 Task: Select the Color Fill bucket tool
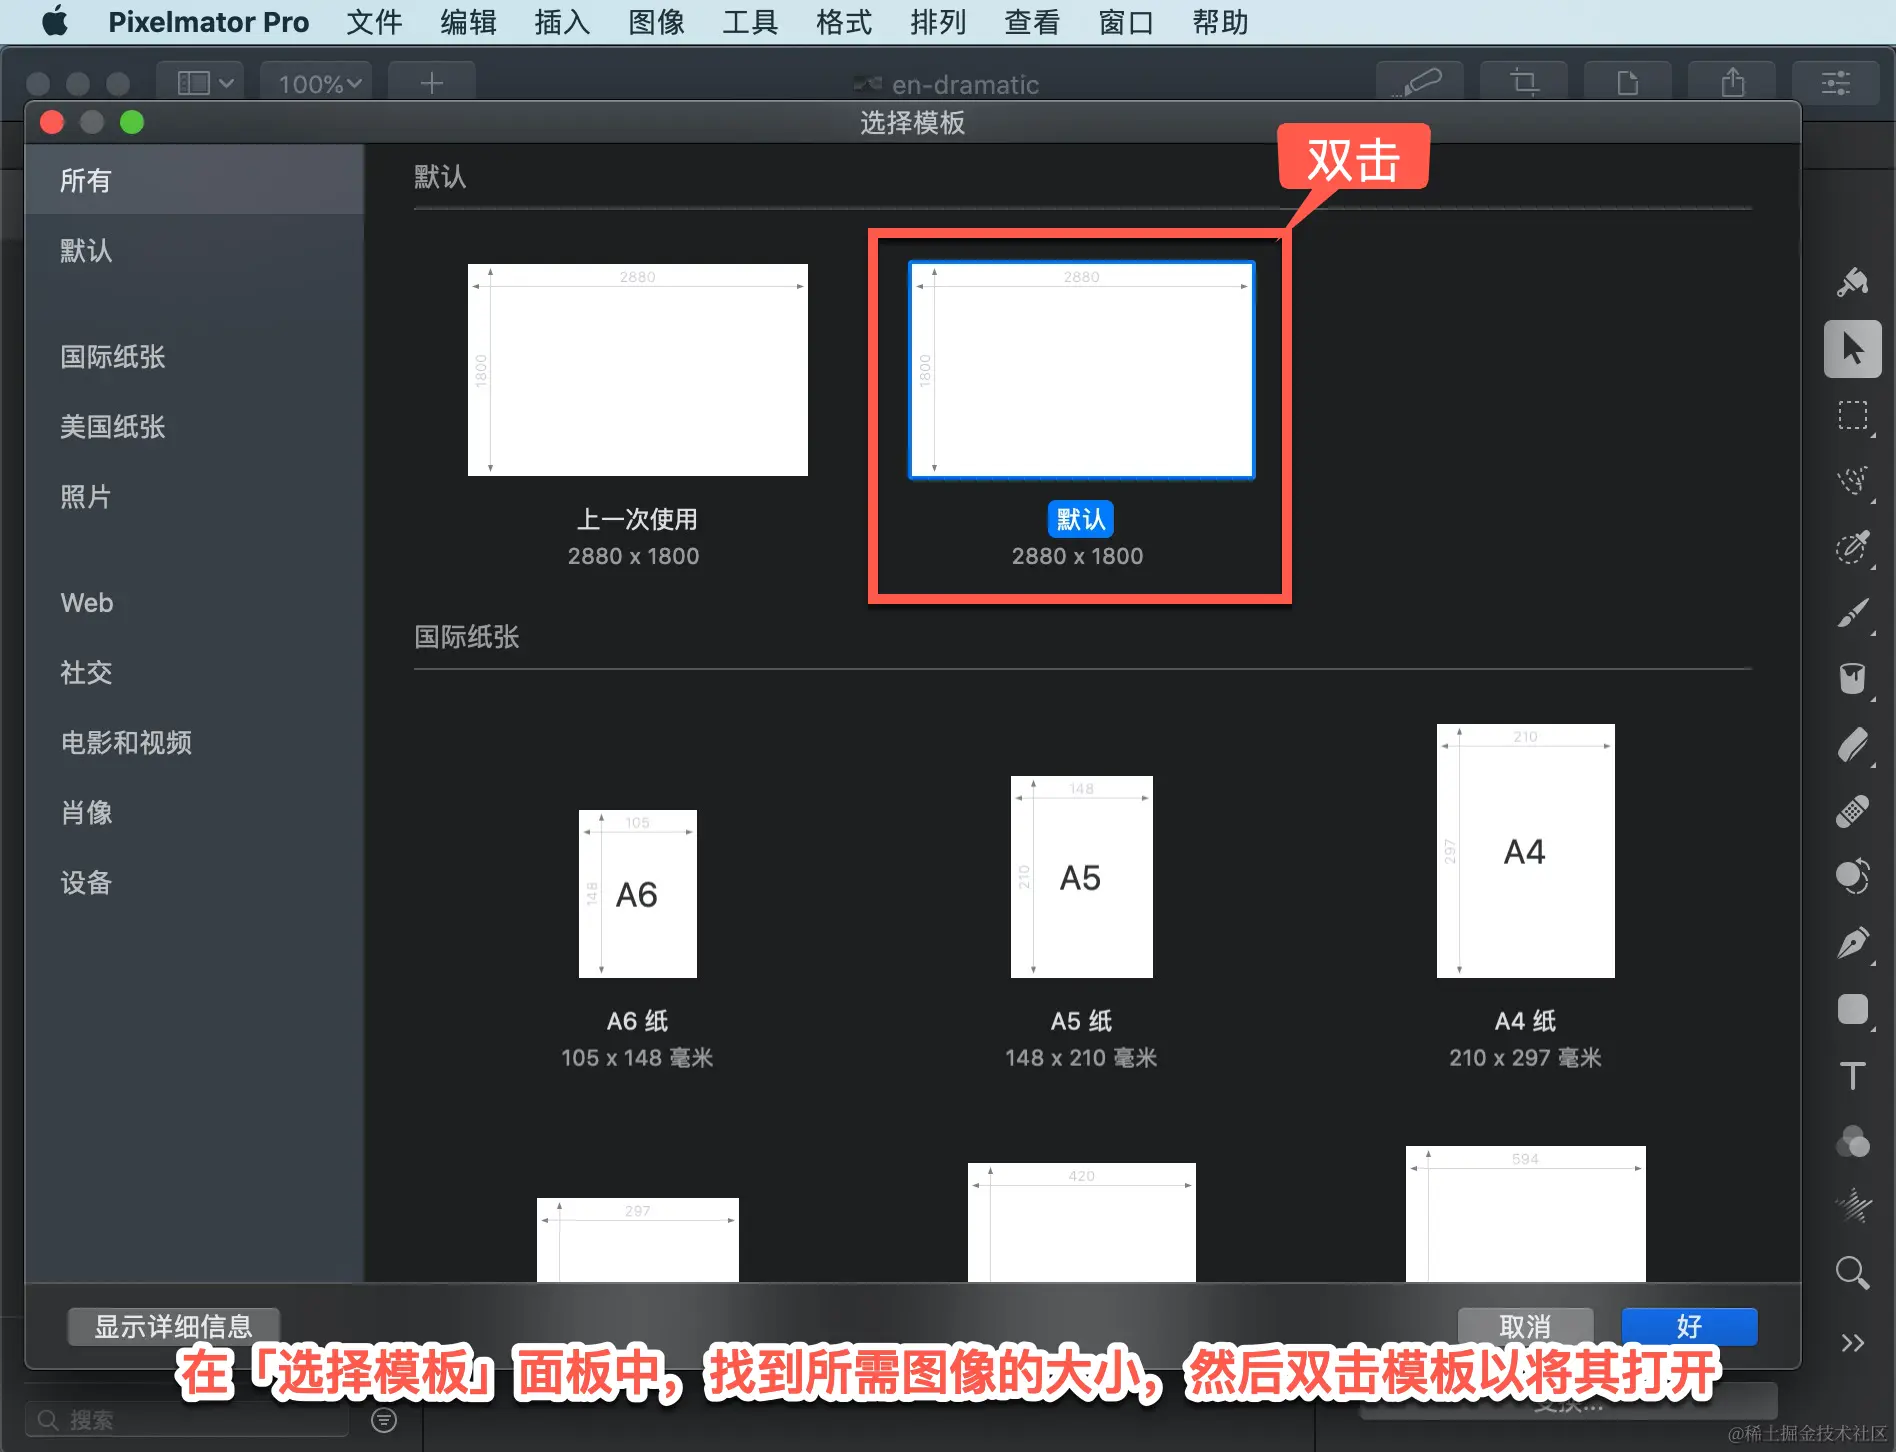pos(1852,679)
